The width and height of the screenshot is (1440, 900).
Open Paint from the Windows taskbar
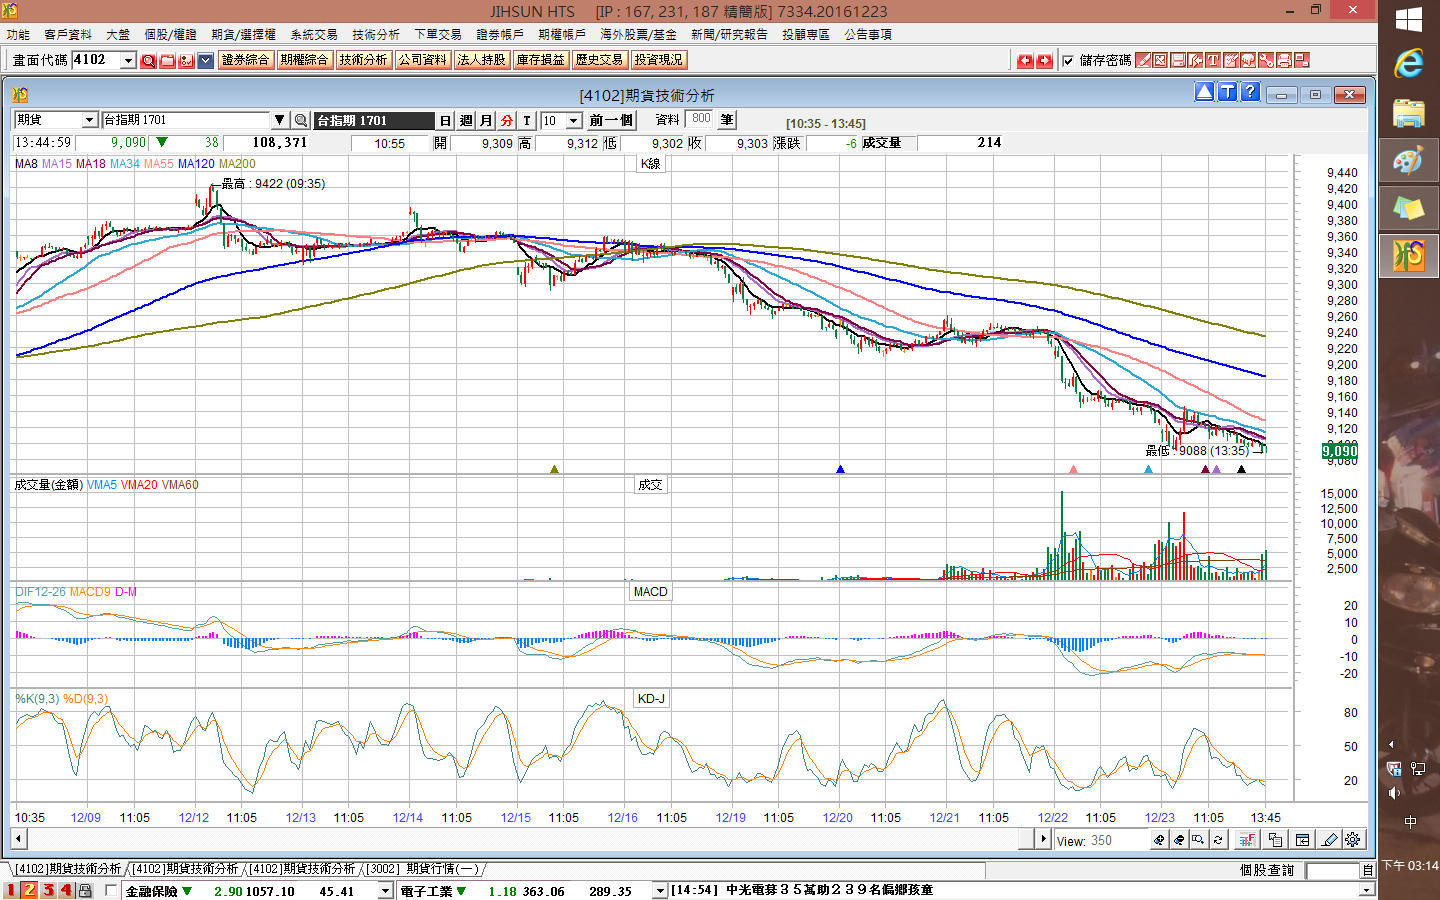1408,160
